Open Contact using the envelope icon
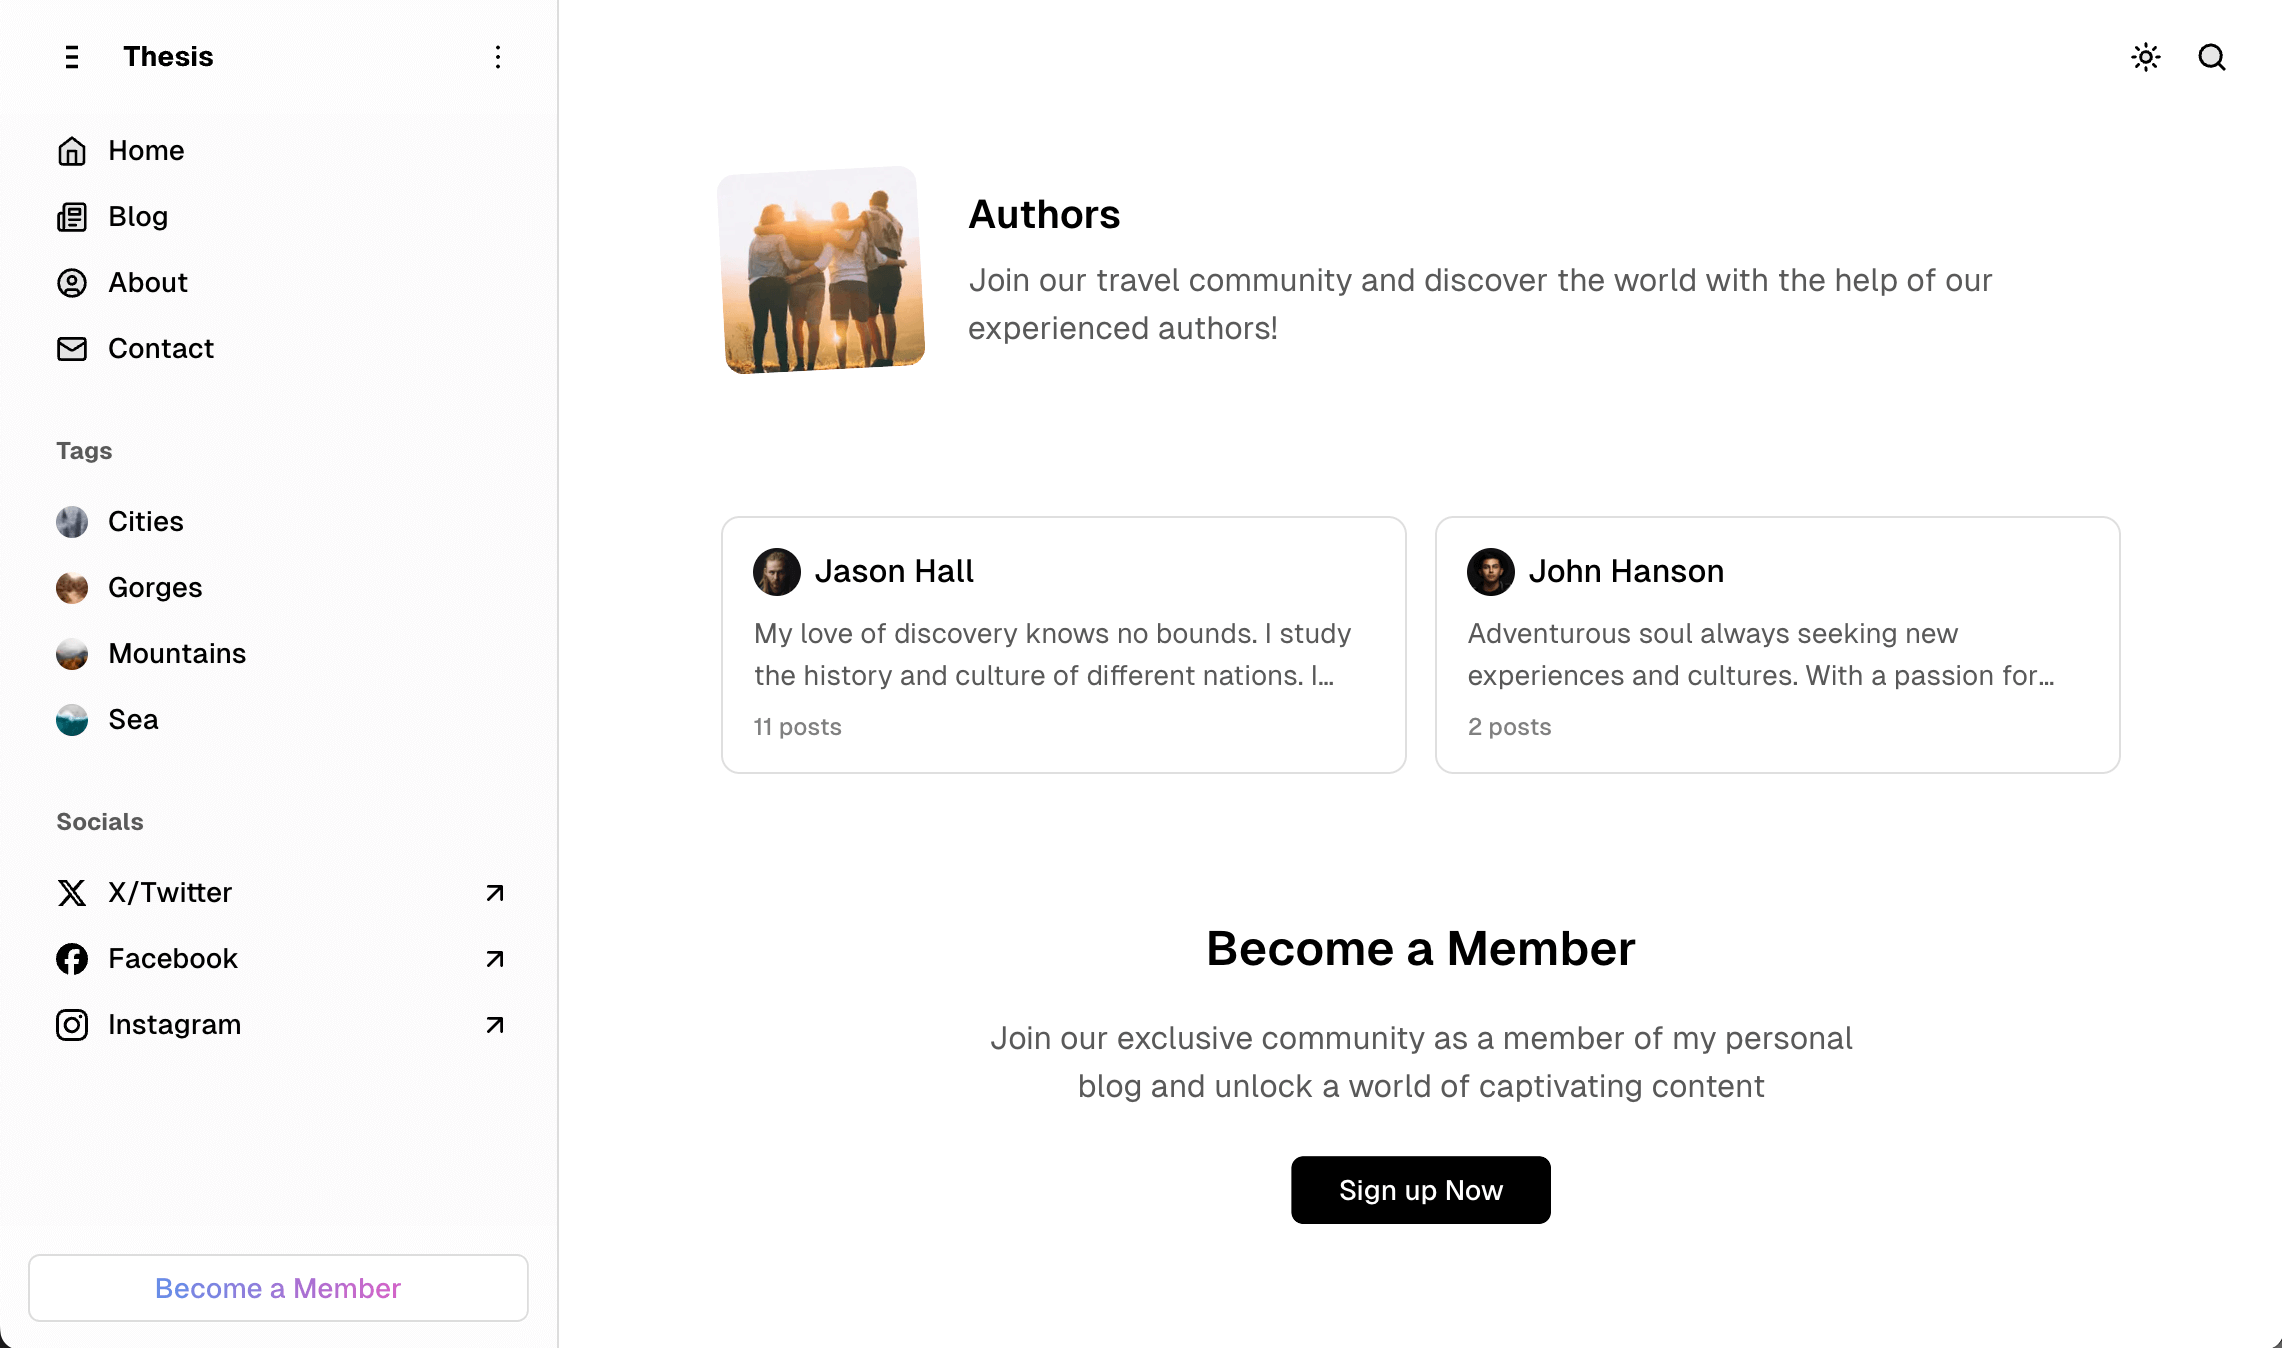Screen dimensions: 2282x1348 click(71, 349)
